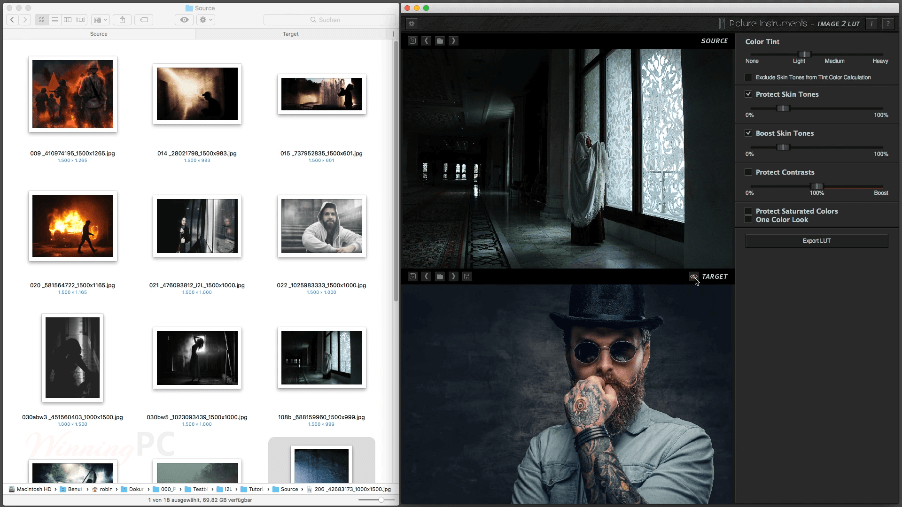Select the vertical dark silhouette thumbnail 030sbw3

click(72, 357)
